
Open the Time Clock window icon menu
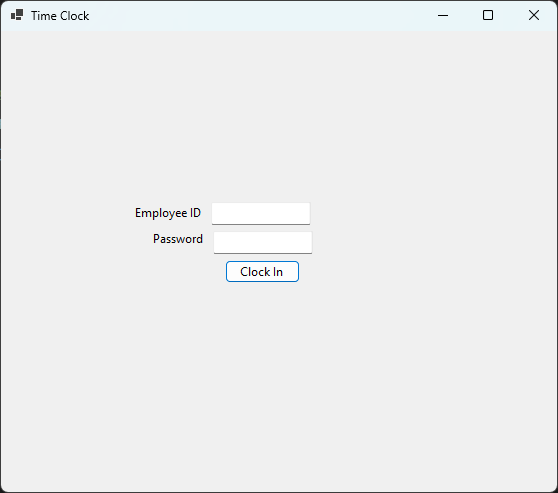(17, 15)
